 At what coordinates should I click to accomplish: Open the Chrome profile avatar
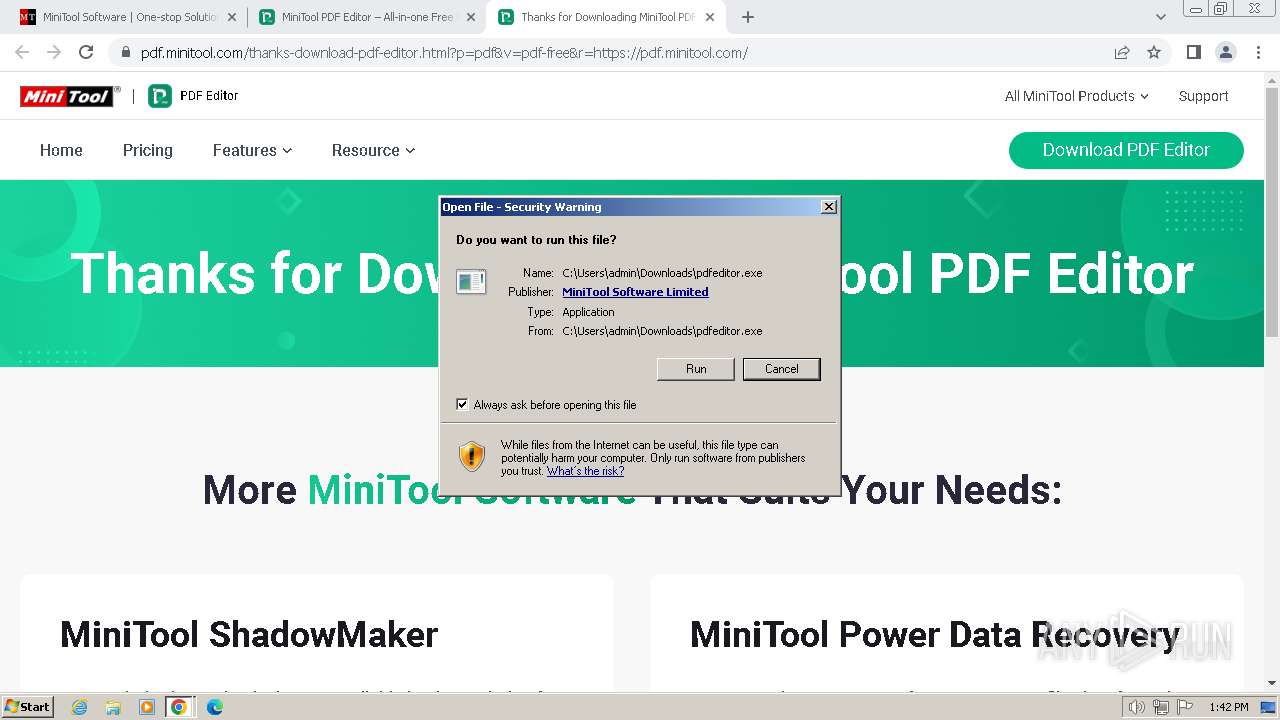(1225, 52)
